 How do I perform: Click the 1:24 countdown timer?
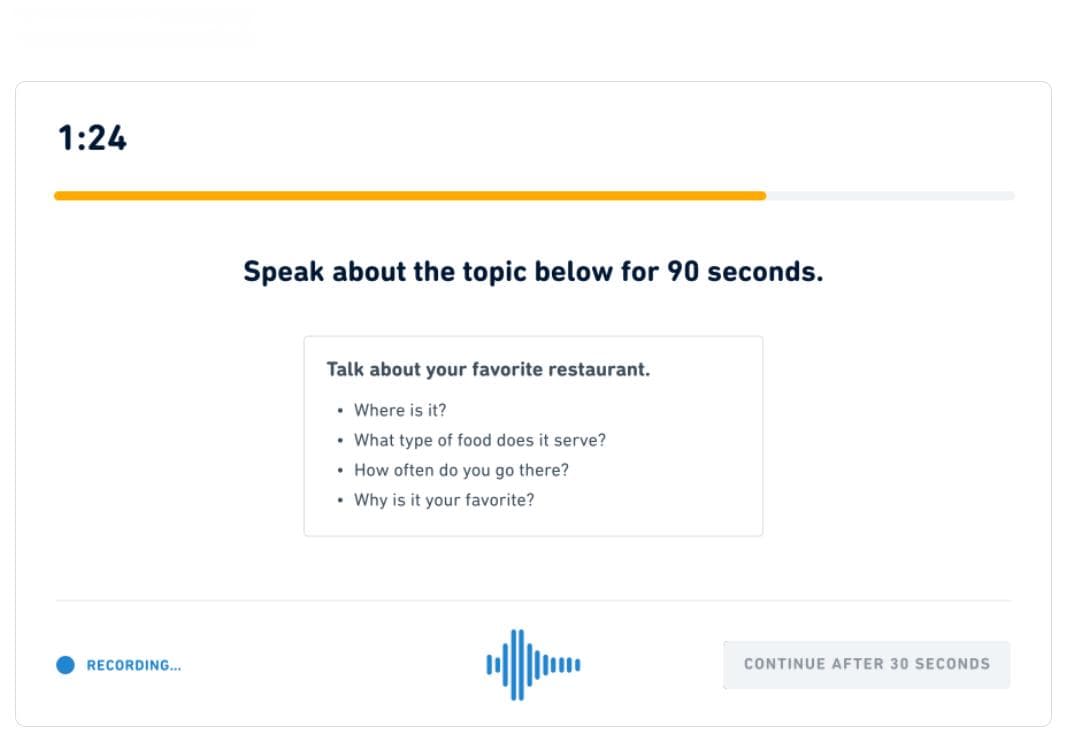click(93, 138)
